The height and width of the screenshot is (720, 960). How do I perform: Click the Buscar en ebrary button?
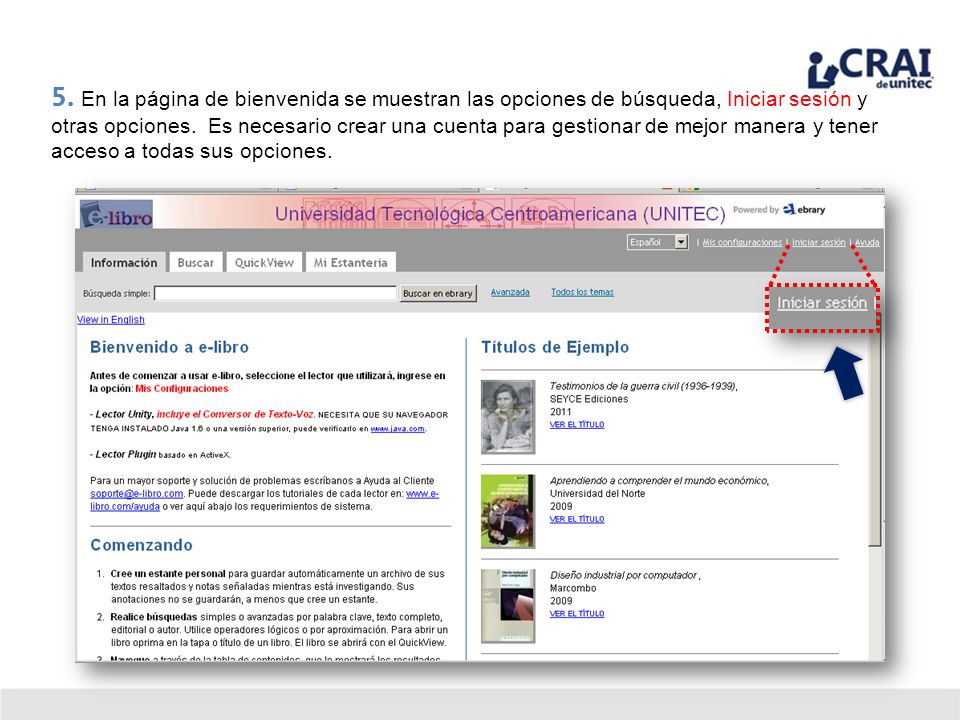click(438, 293)
